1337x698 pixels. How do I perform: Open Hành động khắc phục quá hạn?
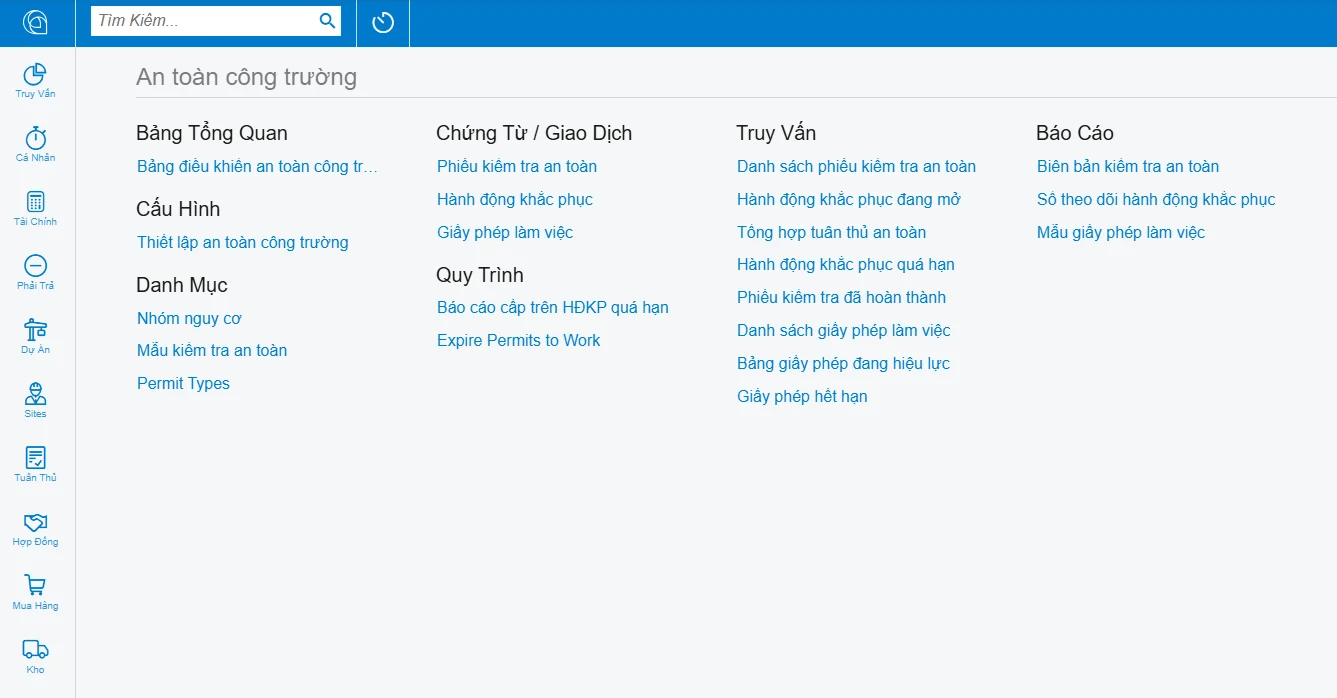coord(846,265)
